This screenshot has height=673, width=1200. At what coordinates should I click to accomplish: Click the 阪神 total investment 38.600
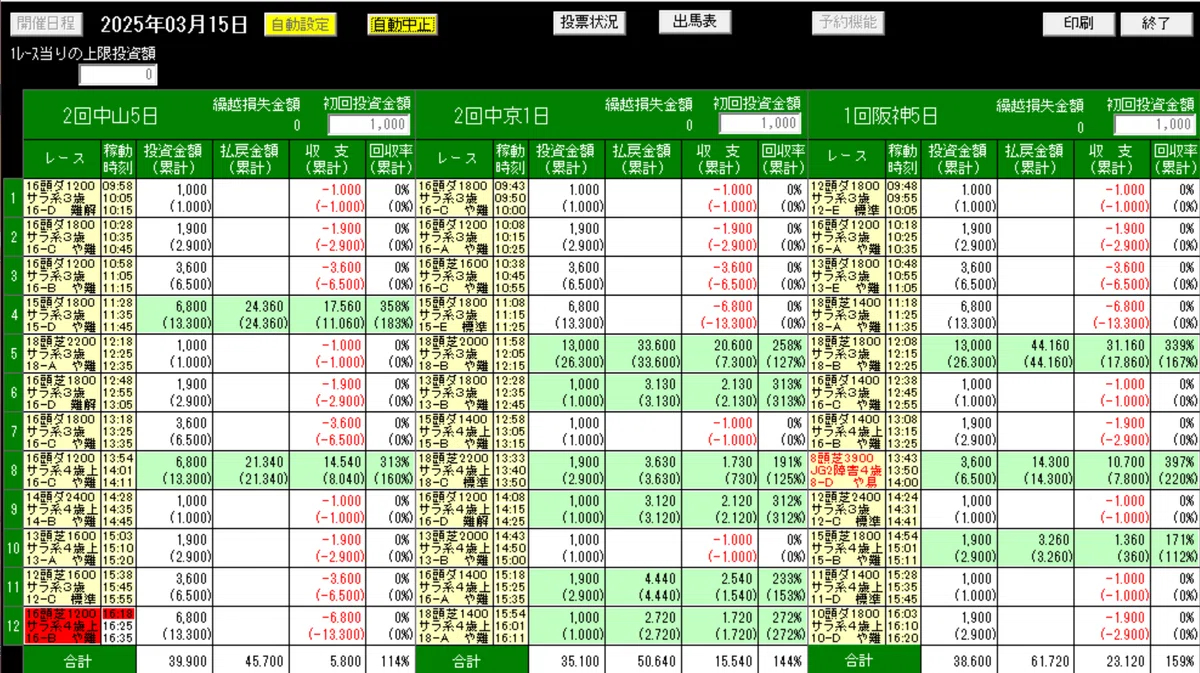click(960, 660)
